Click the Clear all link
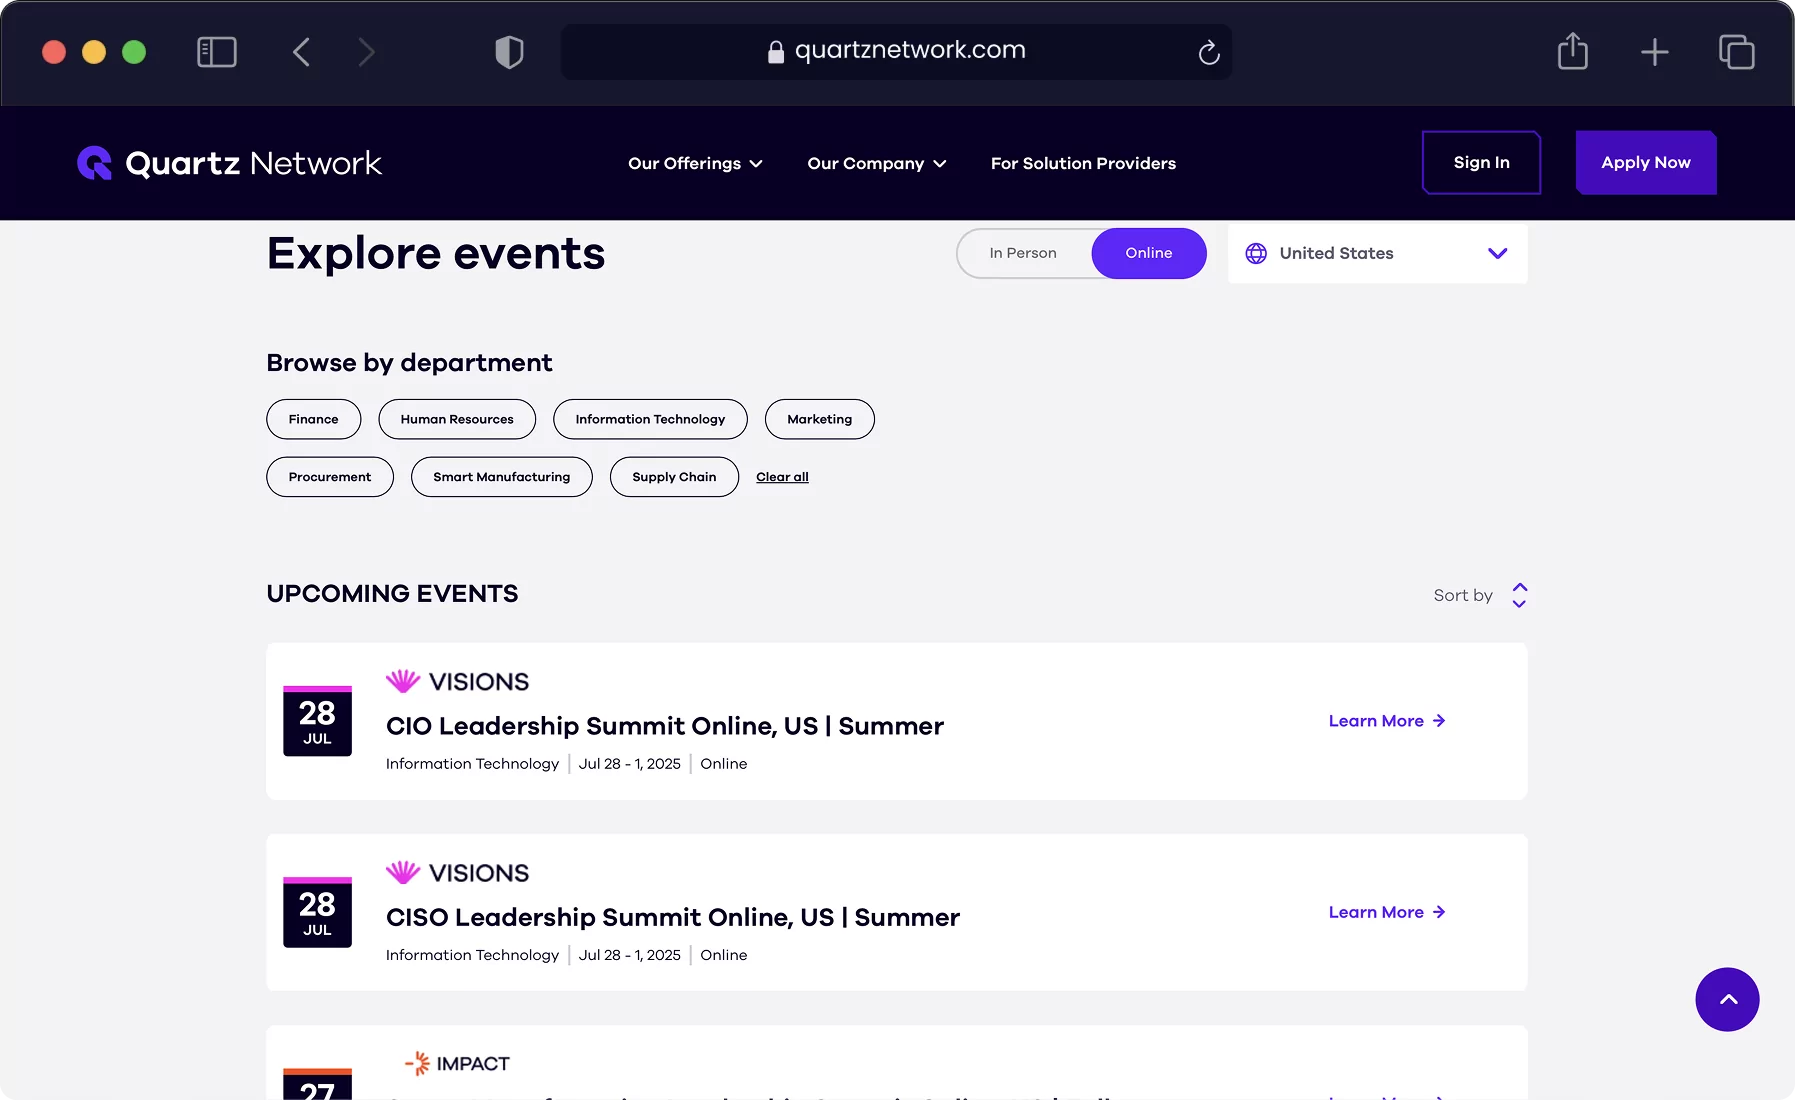 [x=782, y=477]
